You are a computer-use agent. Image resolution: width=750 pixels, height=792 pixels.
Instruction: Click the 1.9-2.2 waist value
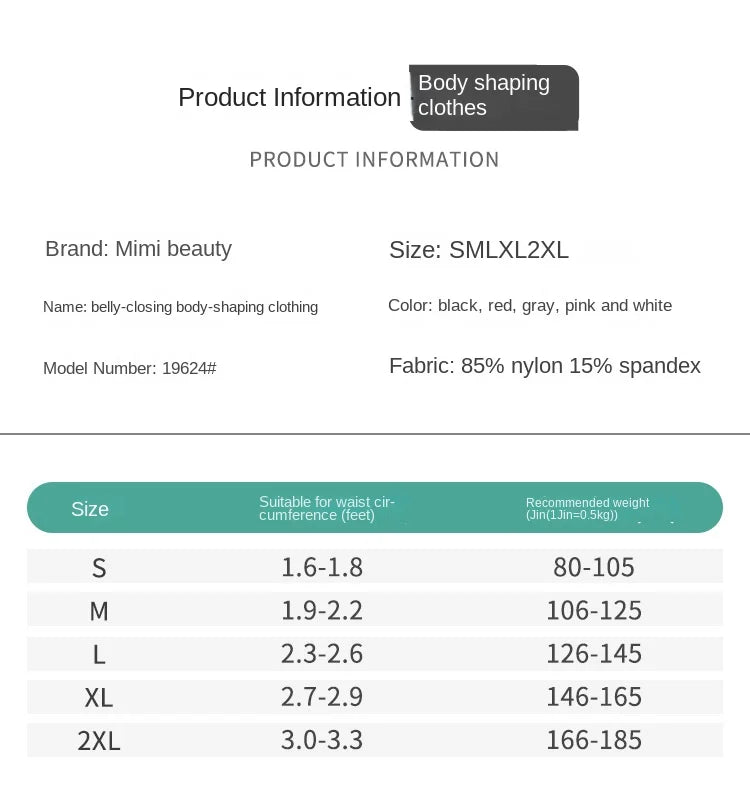tap(322, 611)
